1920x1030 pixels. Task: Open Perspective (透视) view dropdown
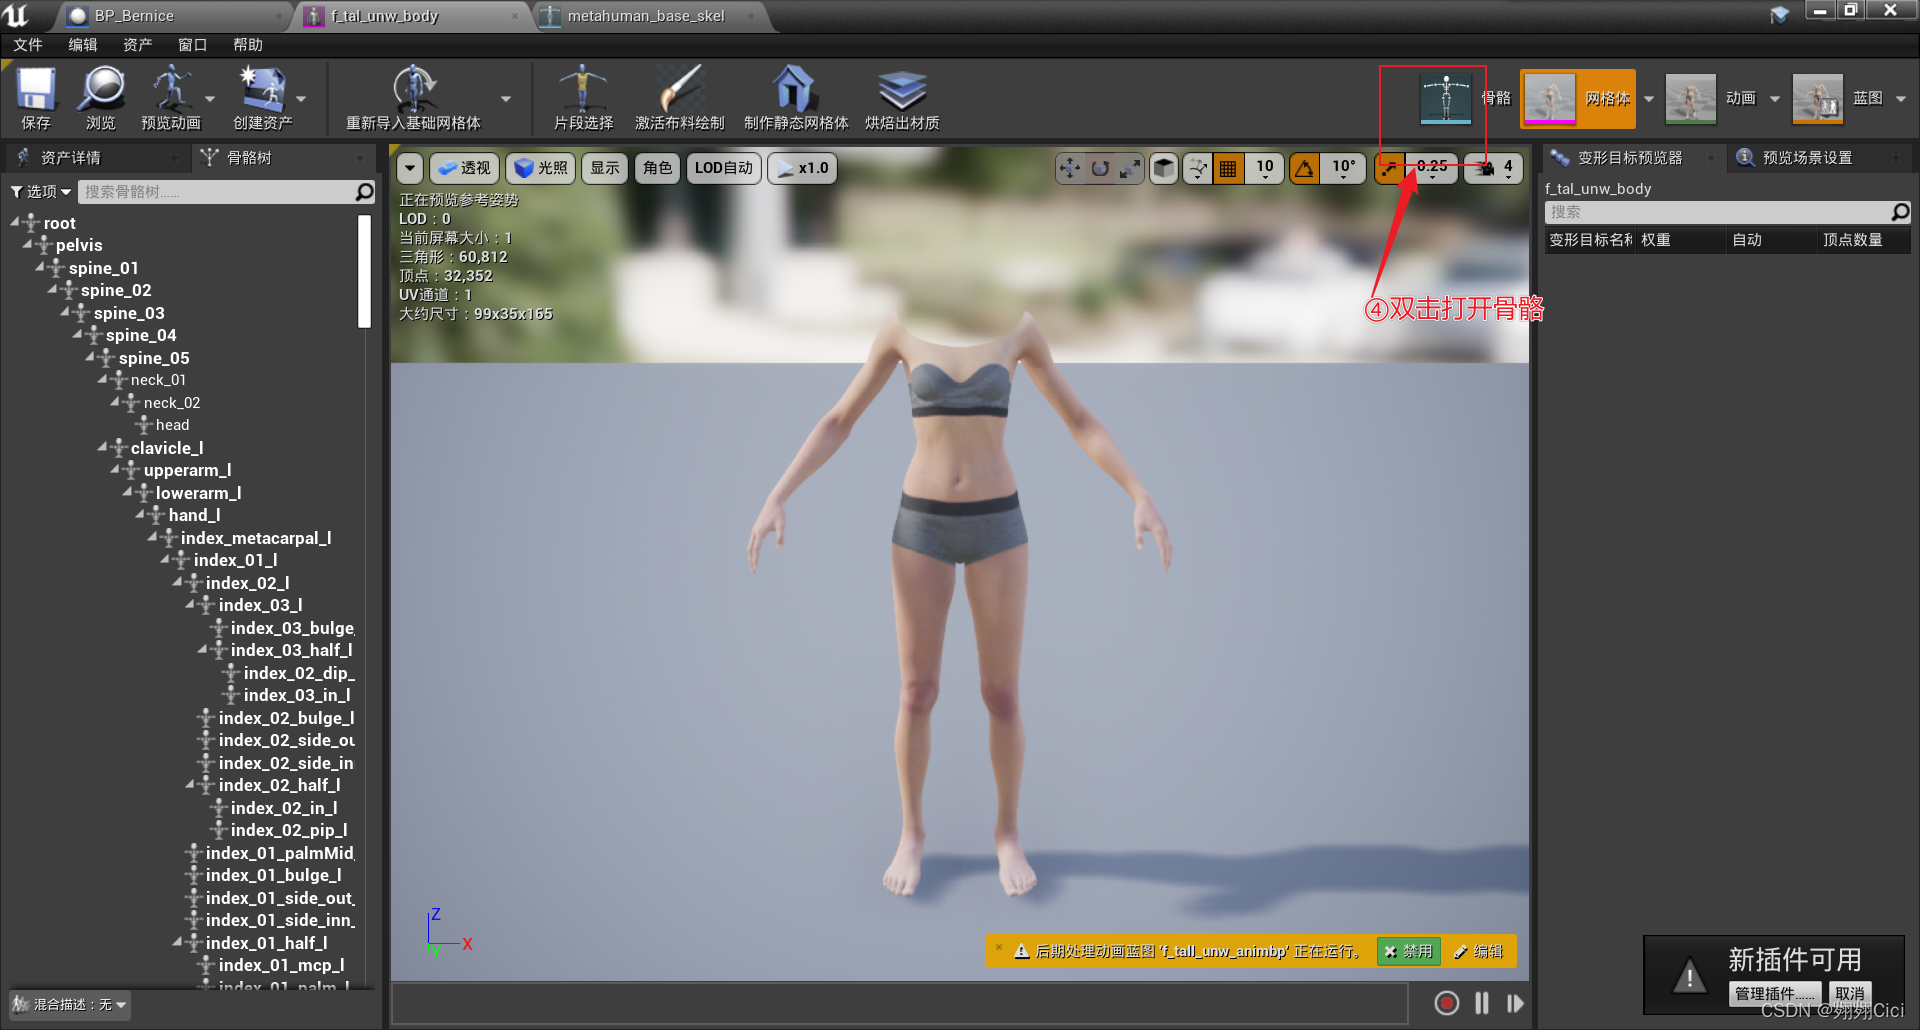(x=464, y=168)
